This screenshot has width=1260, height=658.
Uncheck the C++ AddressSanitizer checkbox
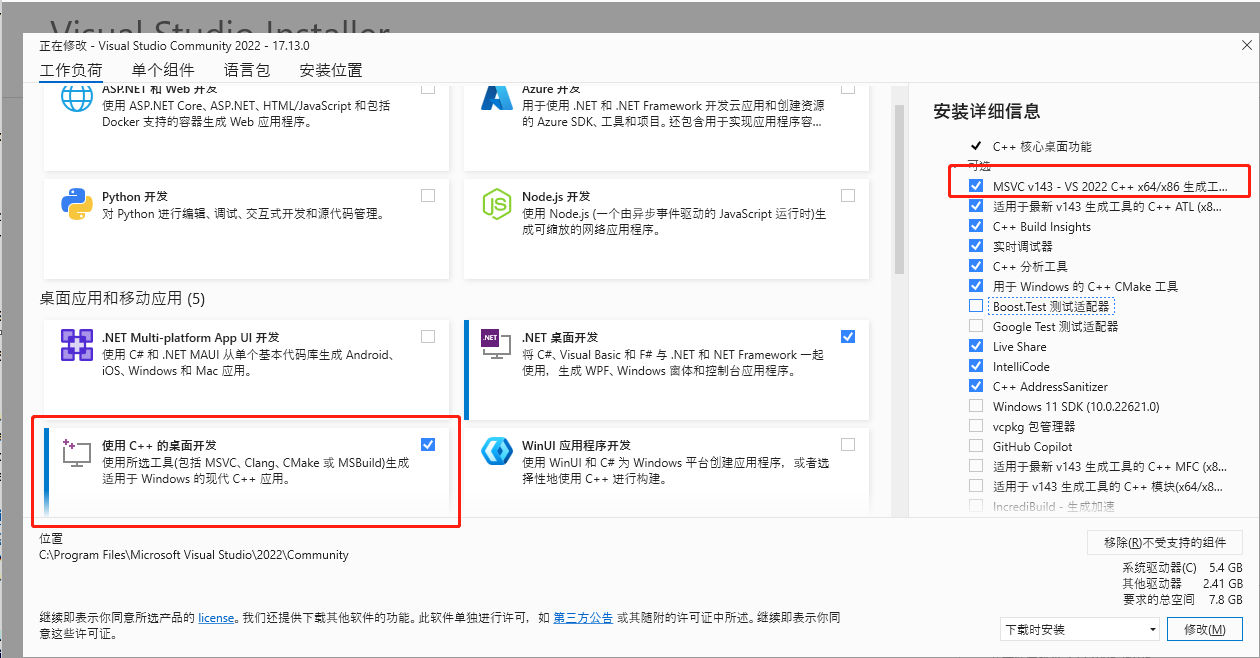(x=976, y=386)
